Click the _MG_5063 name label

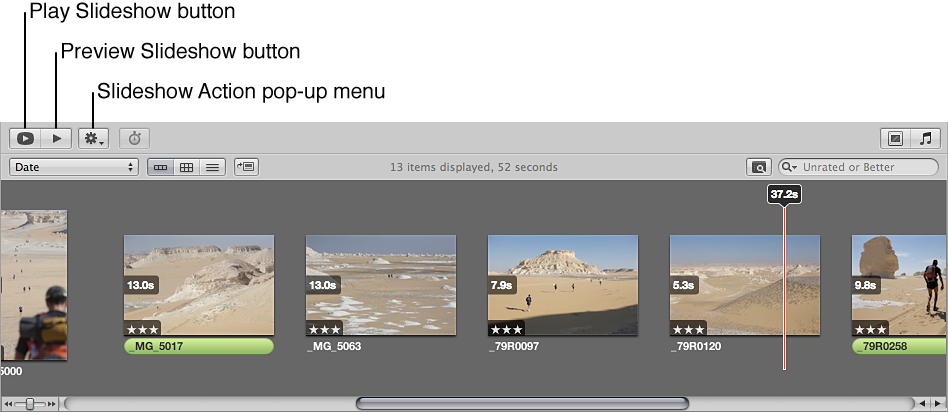coord(334,347)
